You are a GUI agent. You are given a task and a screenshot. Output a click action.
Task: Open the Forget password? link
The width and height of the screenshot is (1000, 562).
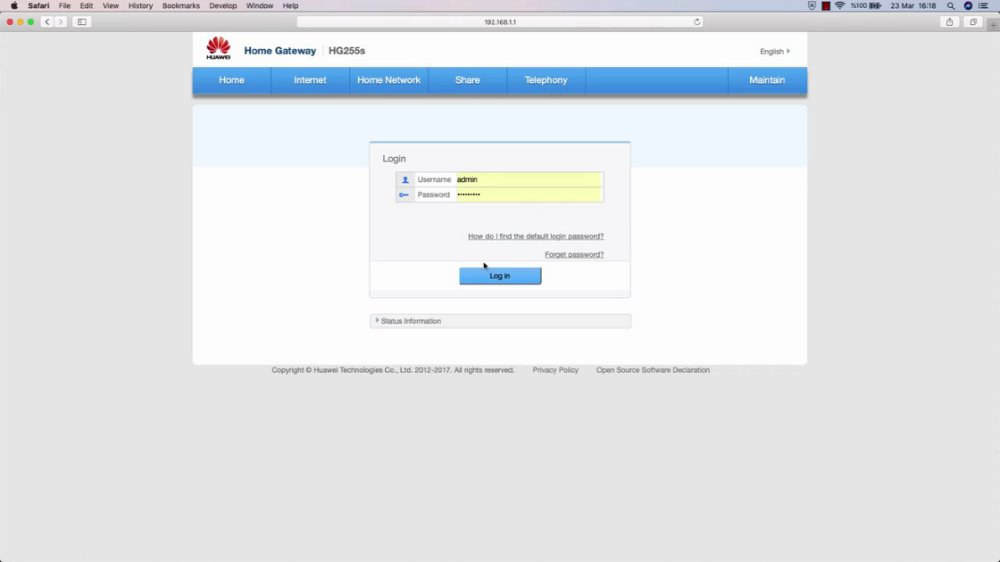click(574, 255)
